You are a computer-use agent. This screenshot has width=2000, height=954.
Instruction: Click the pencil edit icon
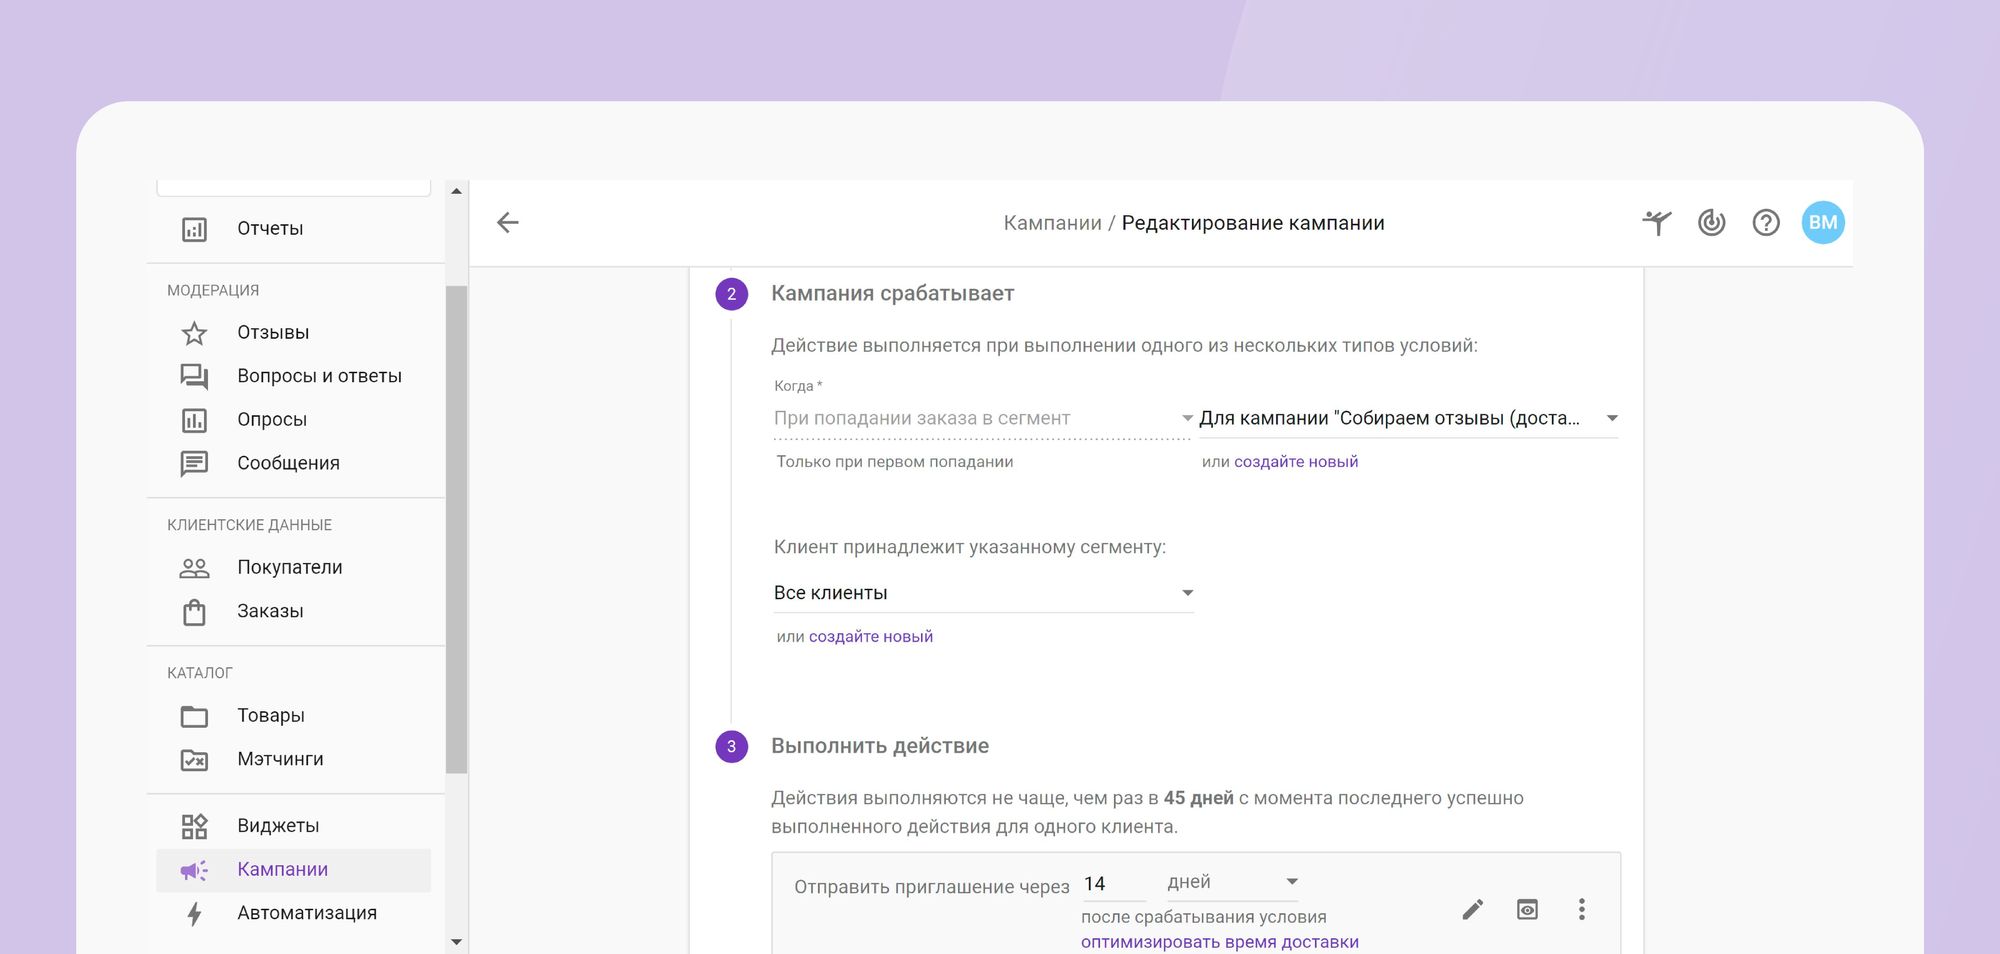[1472, 909]
